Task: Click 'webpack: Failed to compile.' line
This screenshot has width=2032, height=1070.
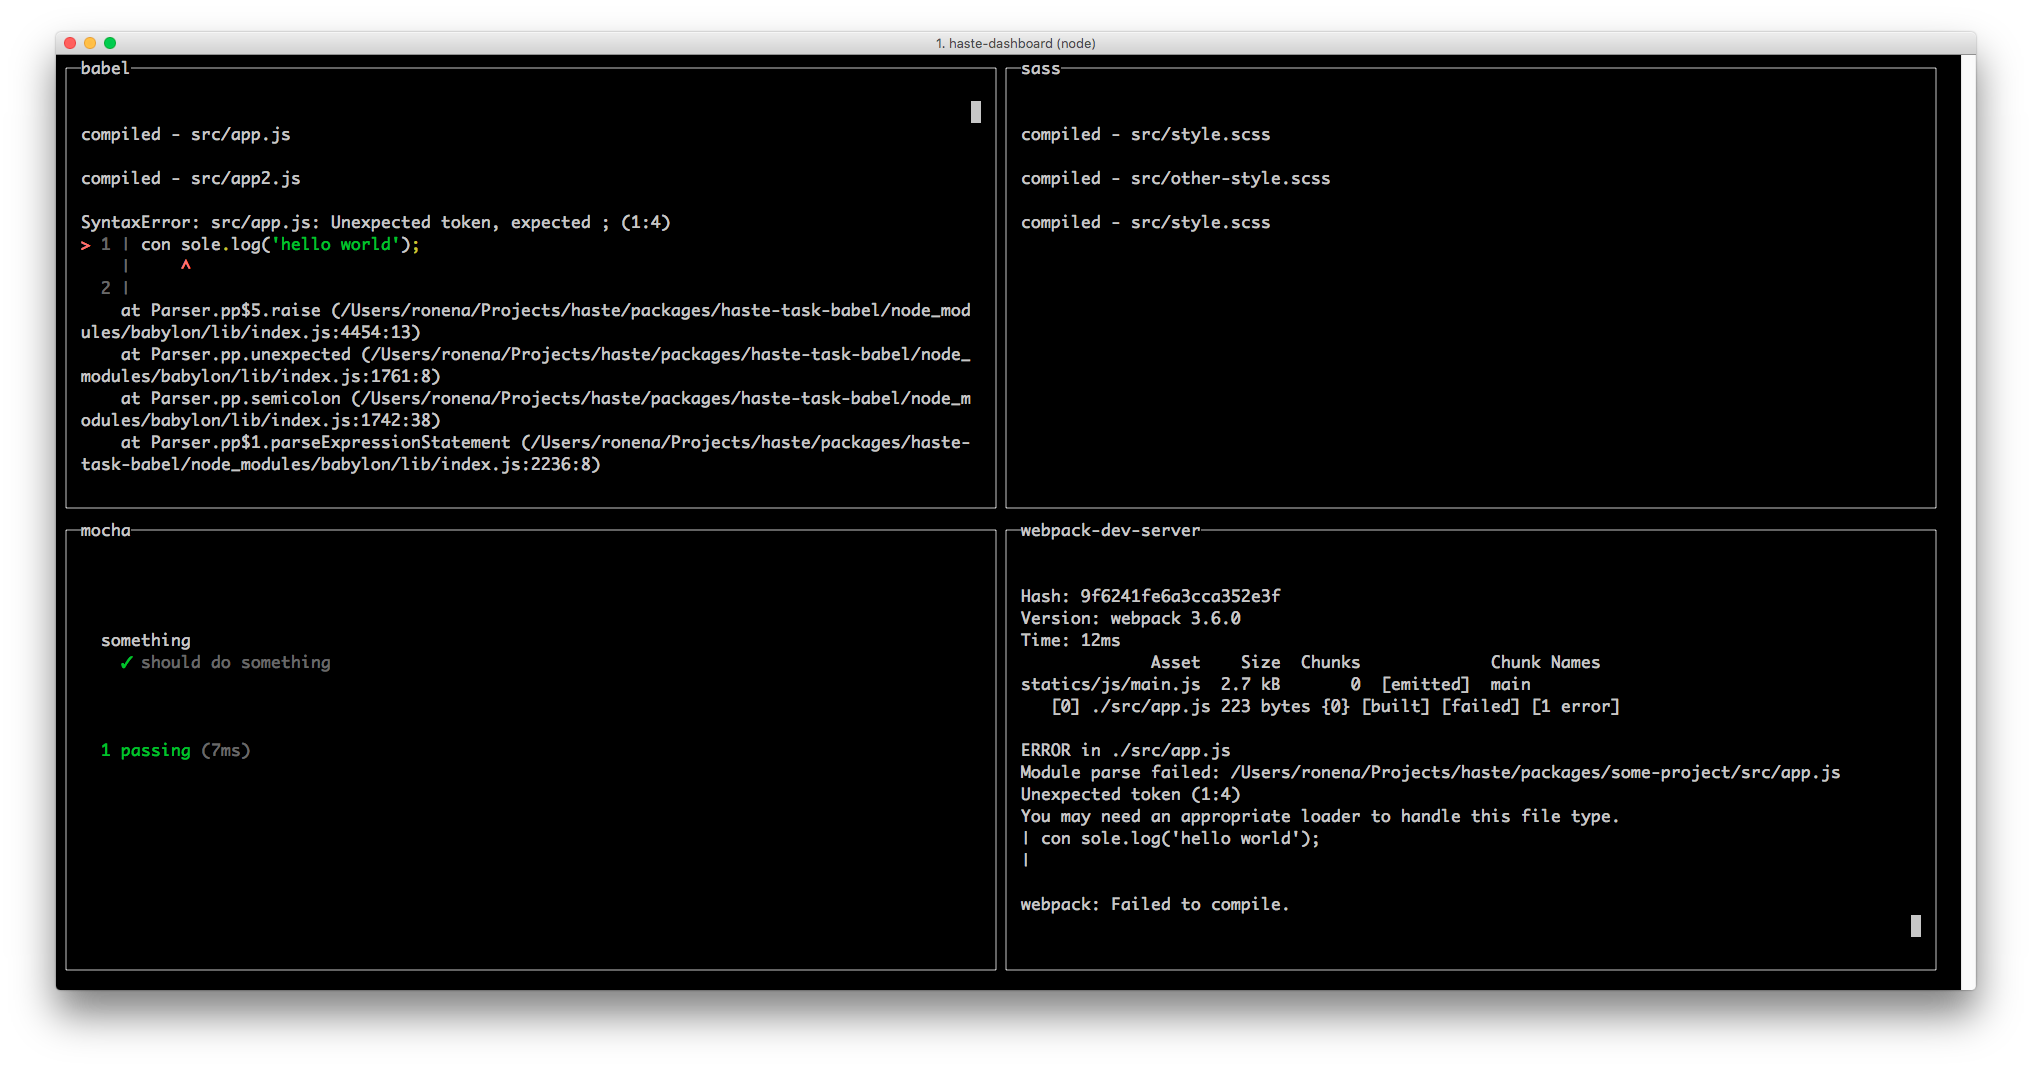Action: (x=1156, y=904)
